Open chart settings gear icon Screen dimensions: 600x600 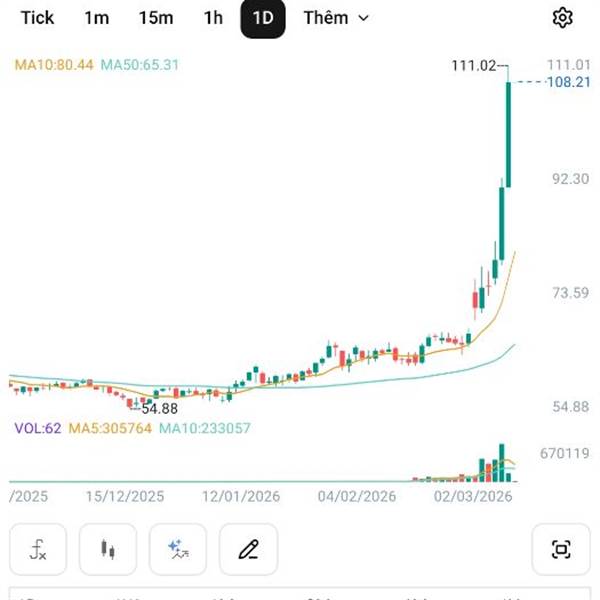pos(562,18)
